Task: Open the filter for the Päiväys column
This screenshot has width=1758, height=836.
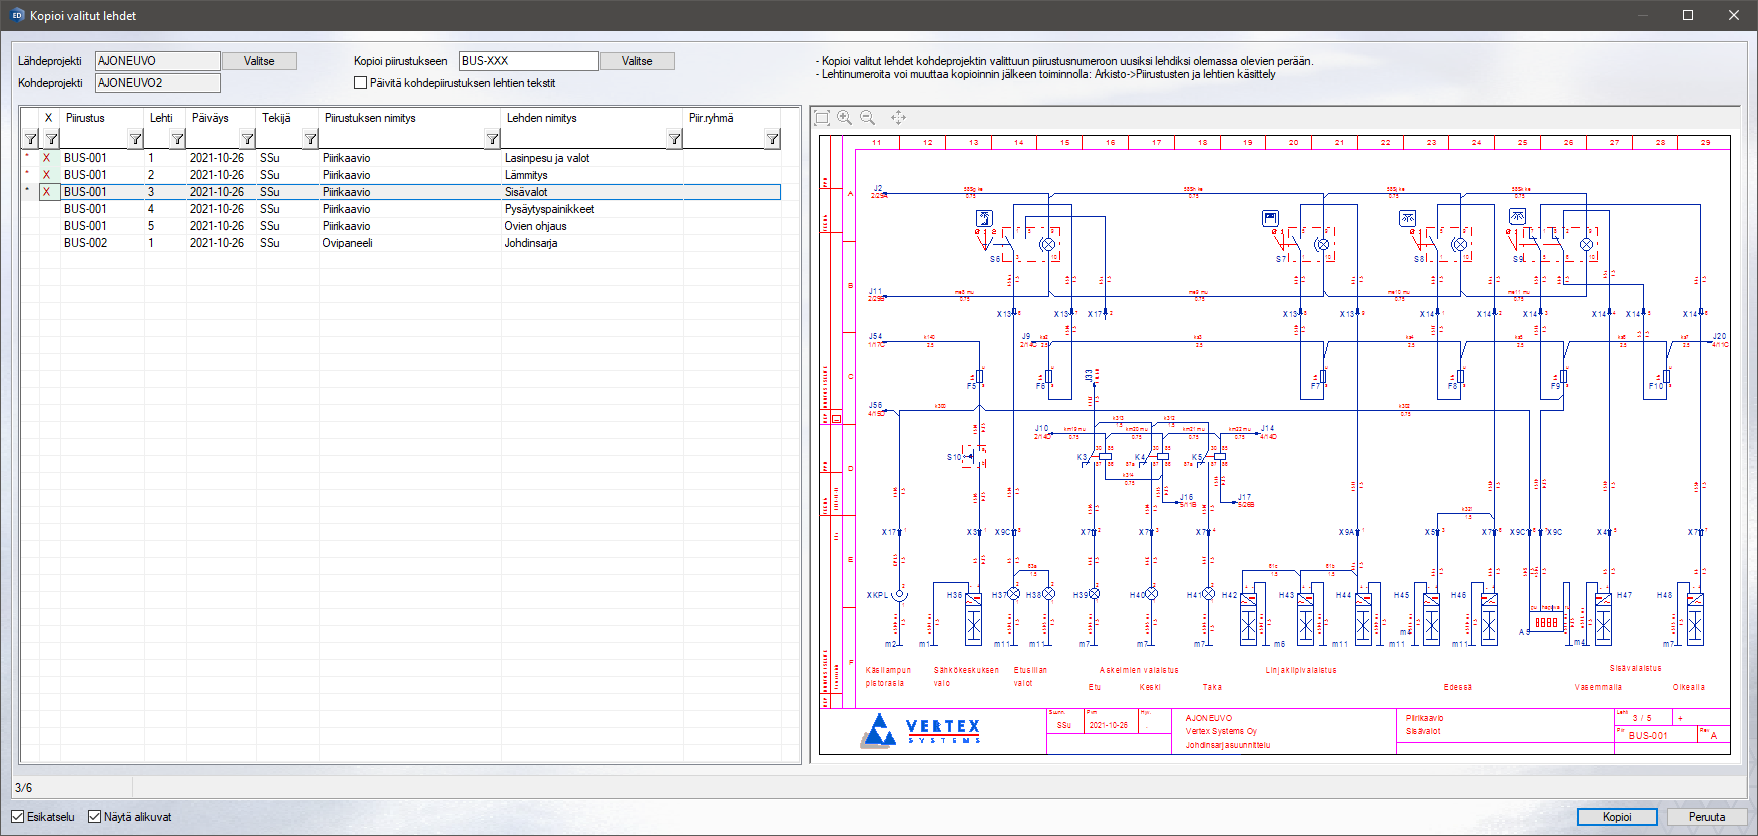Action: tap(247, 139)
